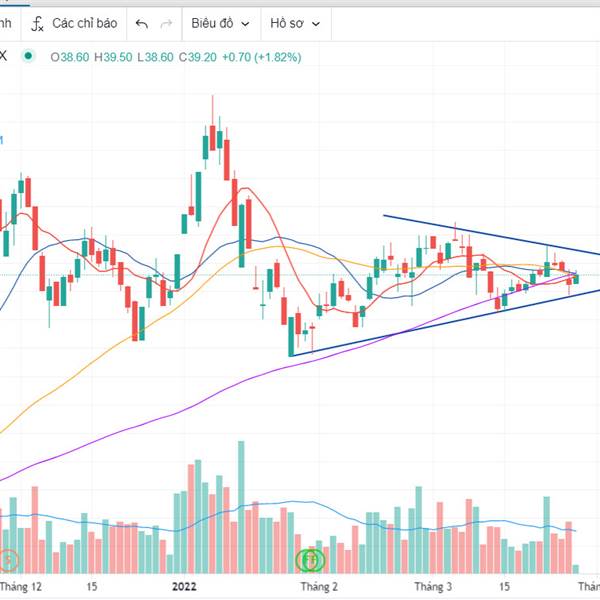Click the greyed-out redo arrow icon
This screenshot has height=600, width=600.
[x=166, y=24]
